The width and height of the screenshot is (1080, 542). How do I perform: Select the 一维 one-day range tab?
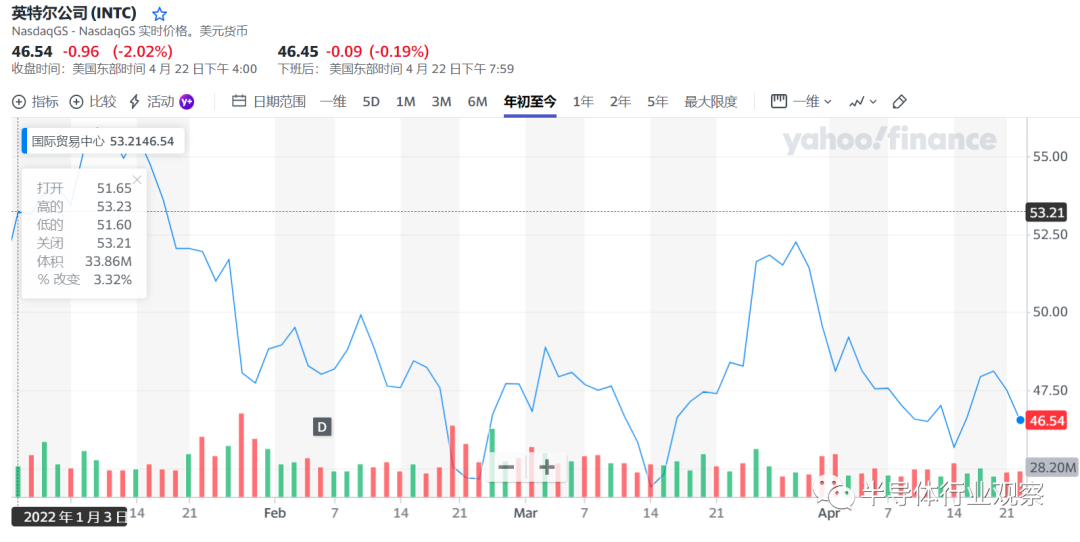click(333, 102)
